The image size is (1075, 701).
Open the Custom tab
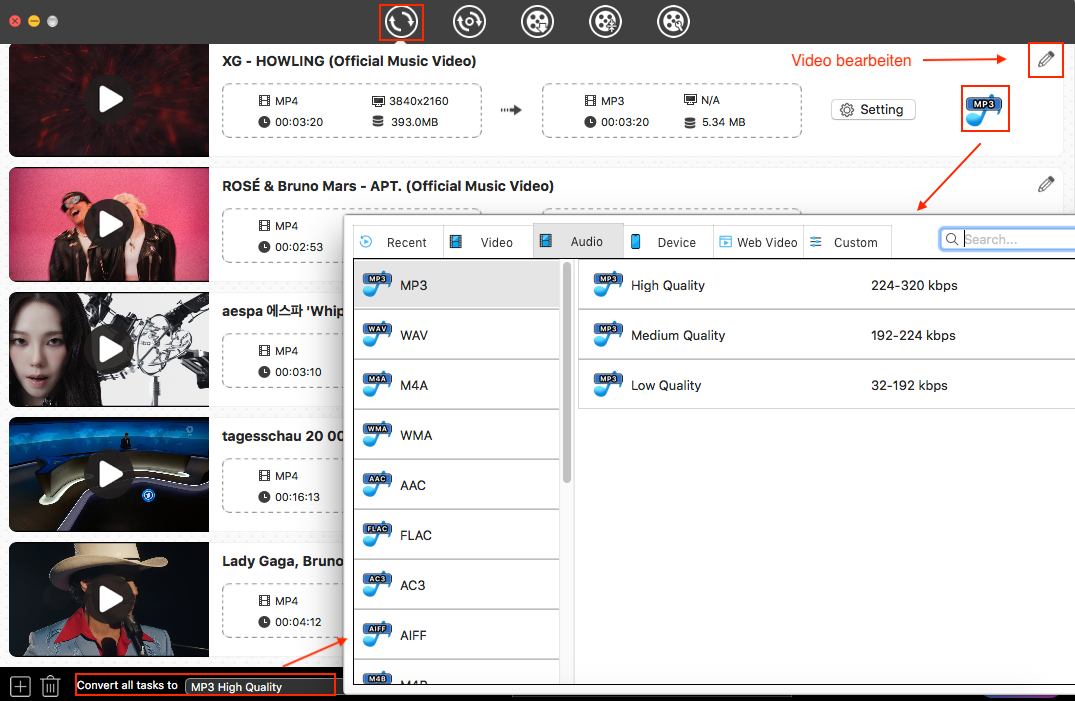[847, 242]
